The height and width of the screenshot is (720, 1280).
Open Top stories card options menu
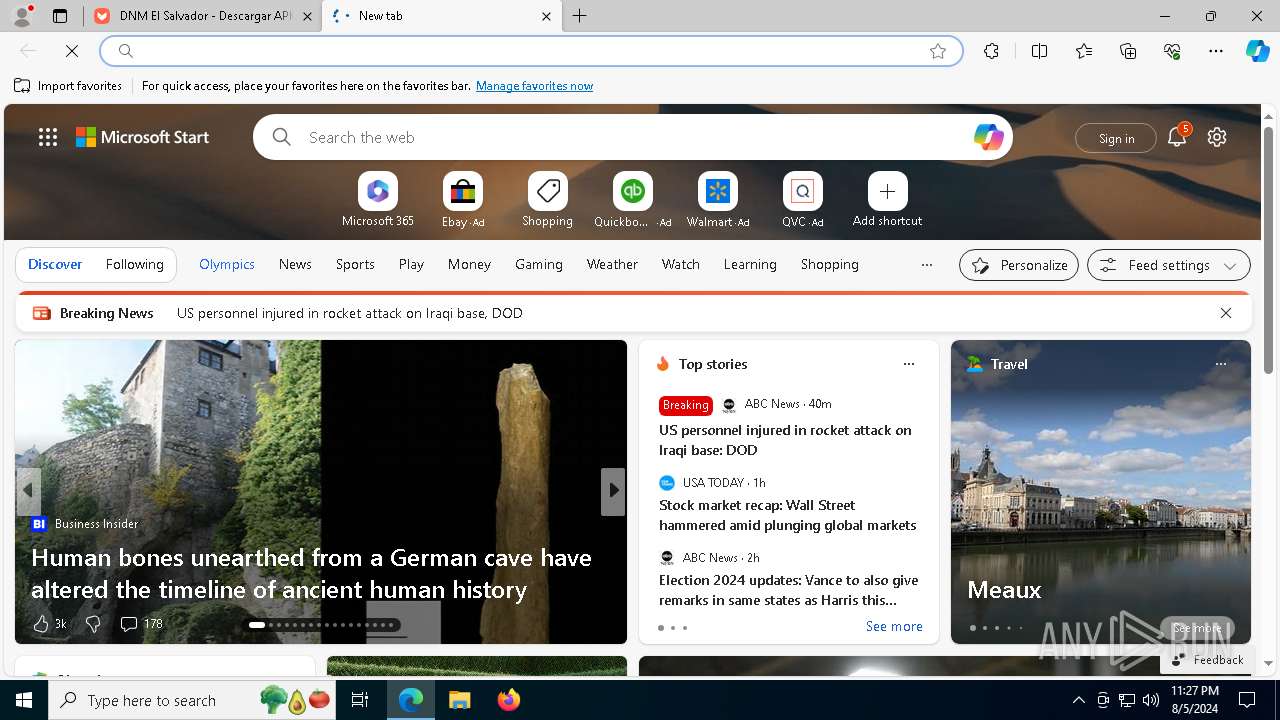(x=909, y=364)
